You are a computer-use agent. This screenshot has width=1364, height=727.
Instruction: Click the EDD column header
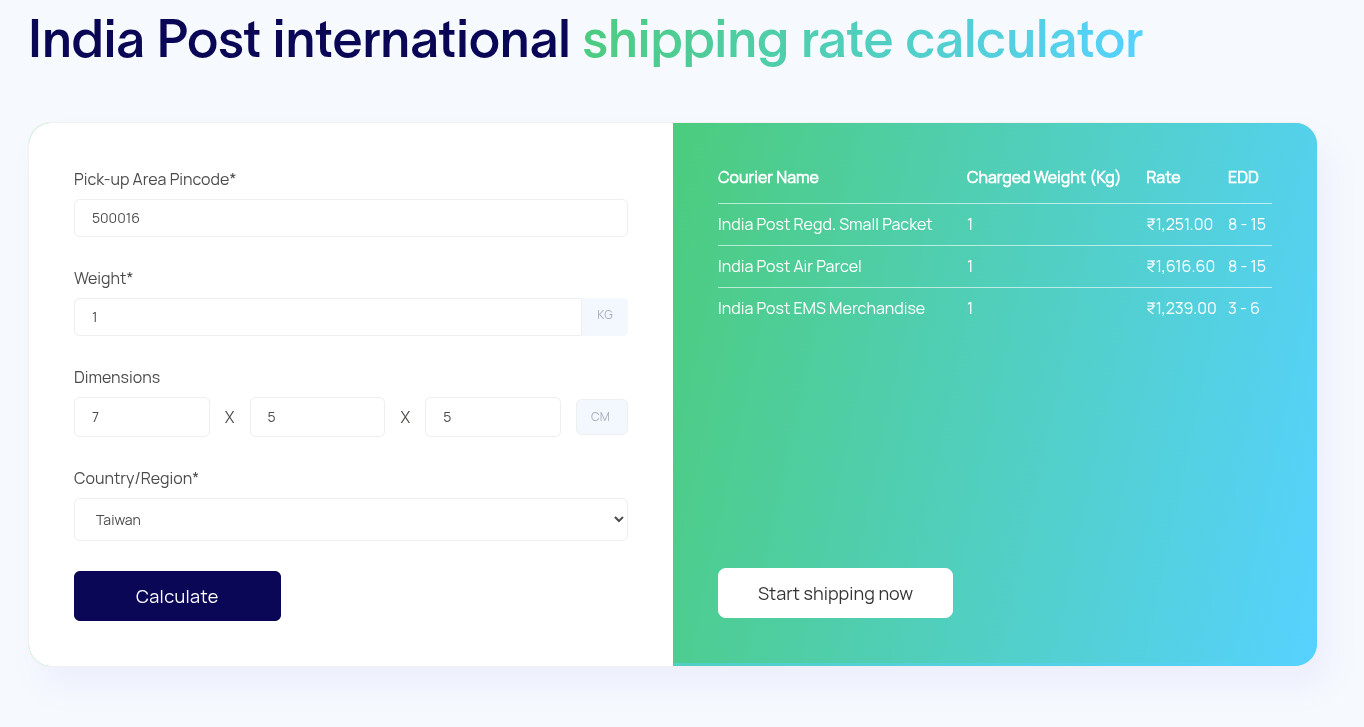point(1243,177)
